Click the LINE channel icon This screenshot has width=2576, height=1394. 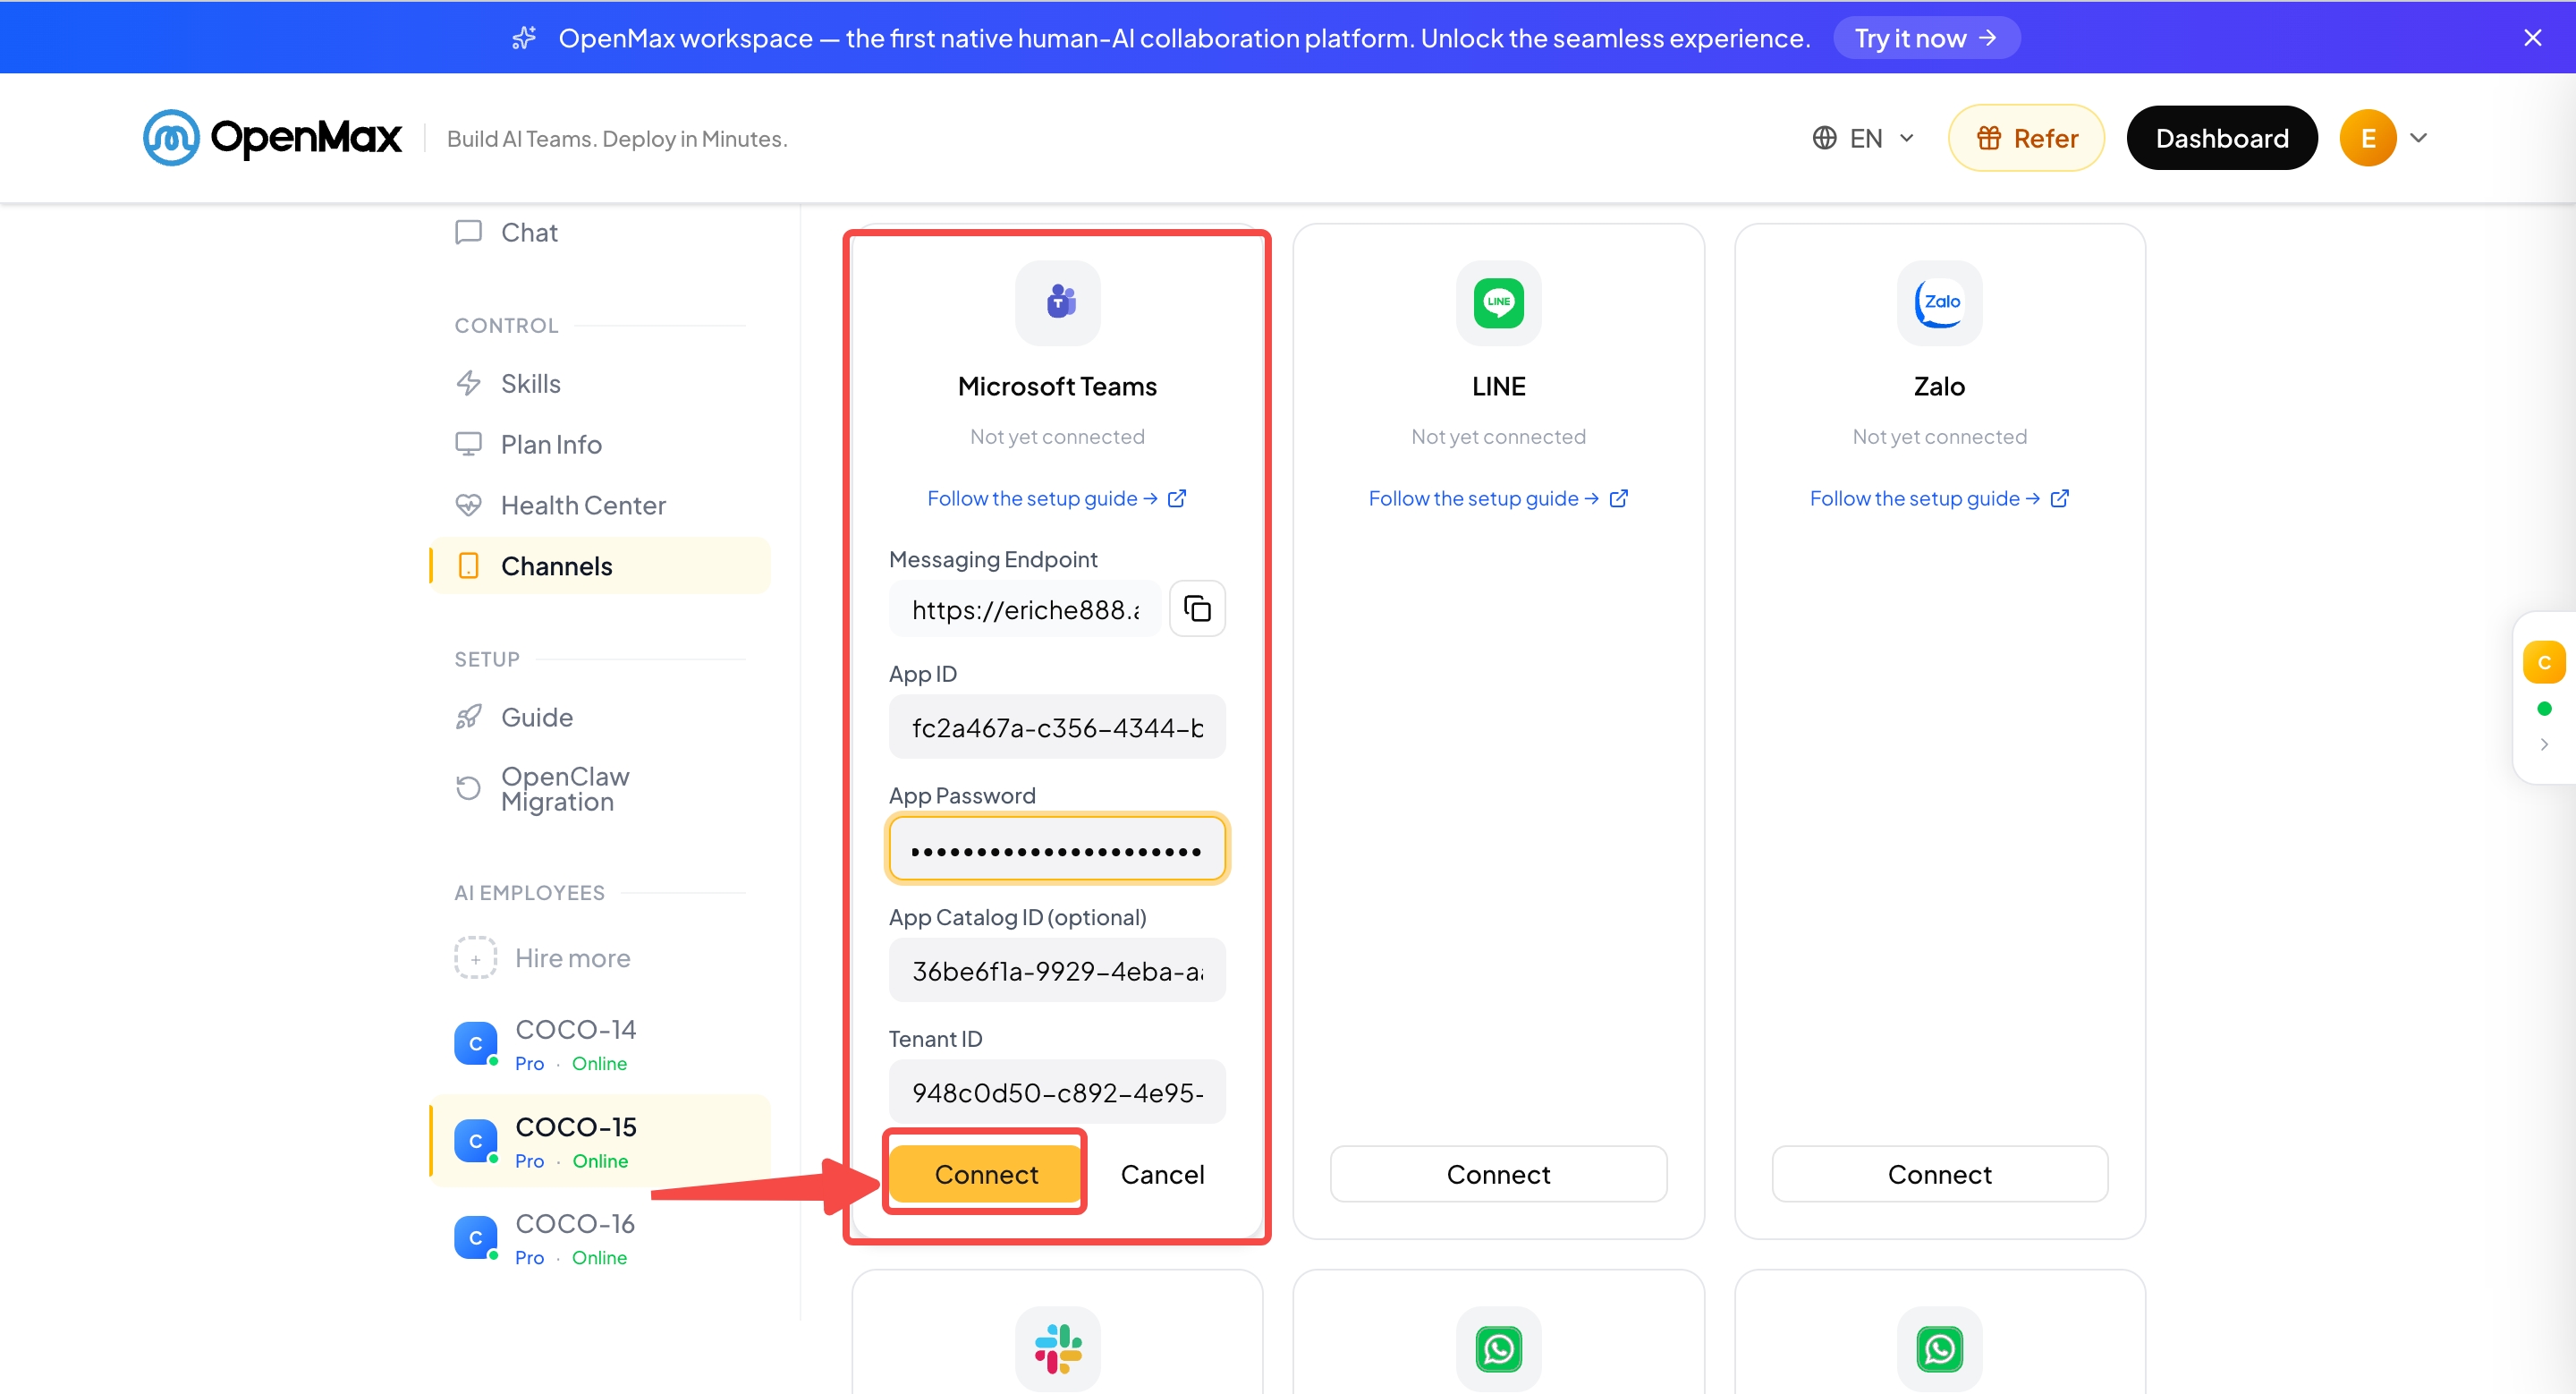[1498, 302]
